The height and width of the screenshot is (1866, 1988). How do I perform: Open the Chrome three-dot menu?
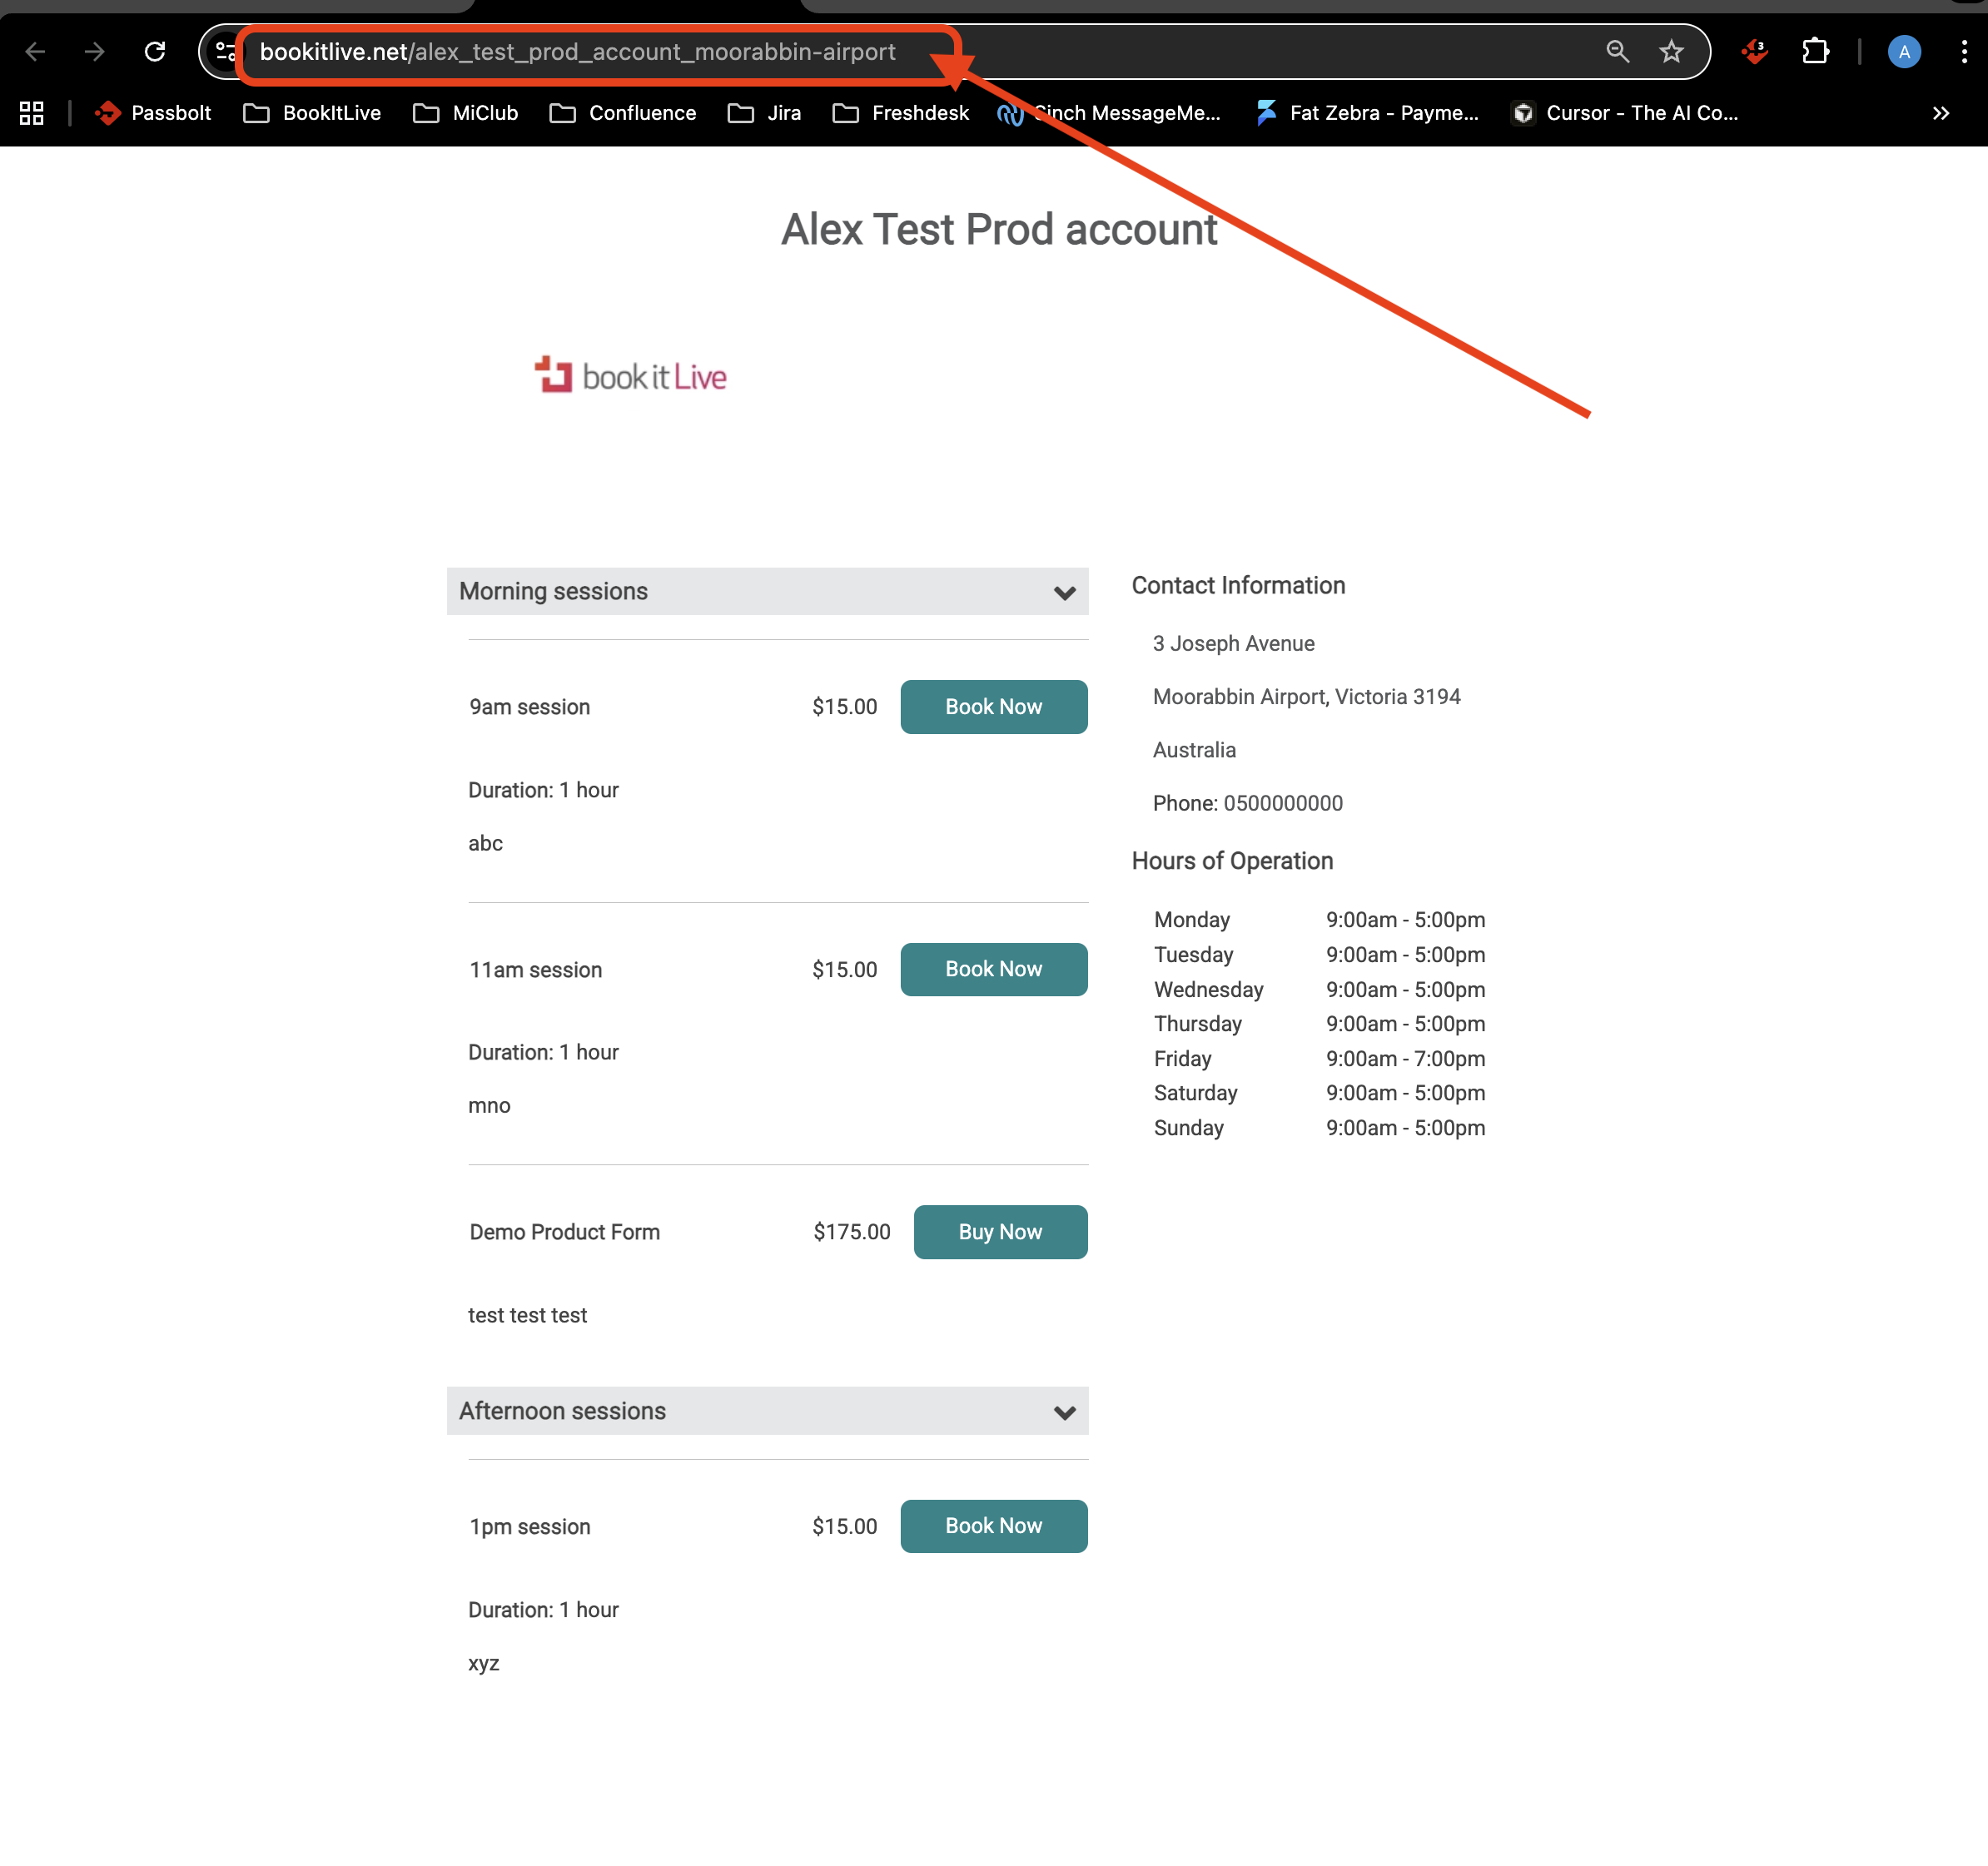[1963, 52]
